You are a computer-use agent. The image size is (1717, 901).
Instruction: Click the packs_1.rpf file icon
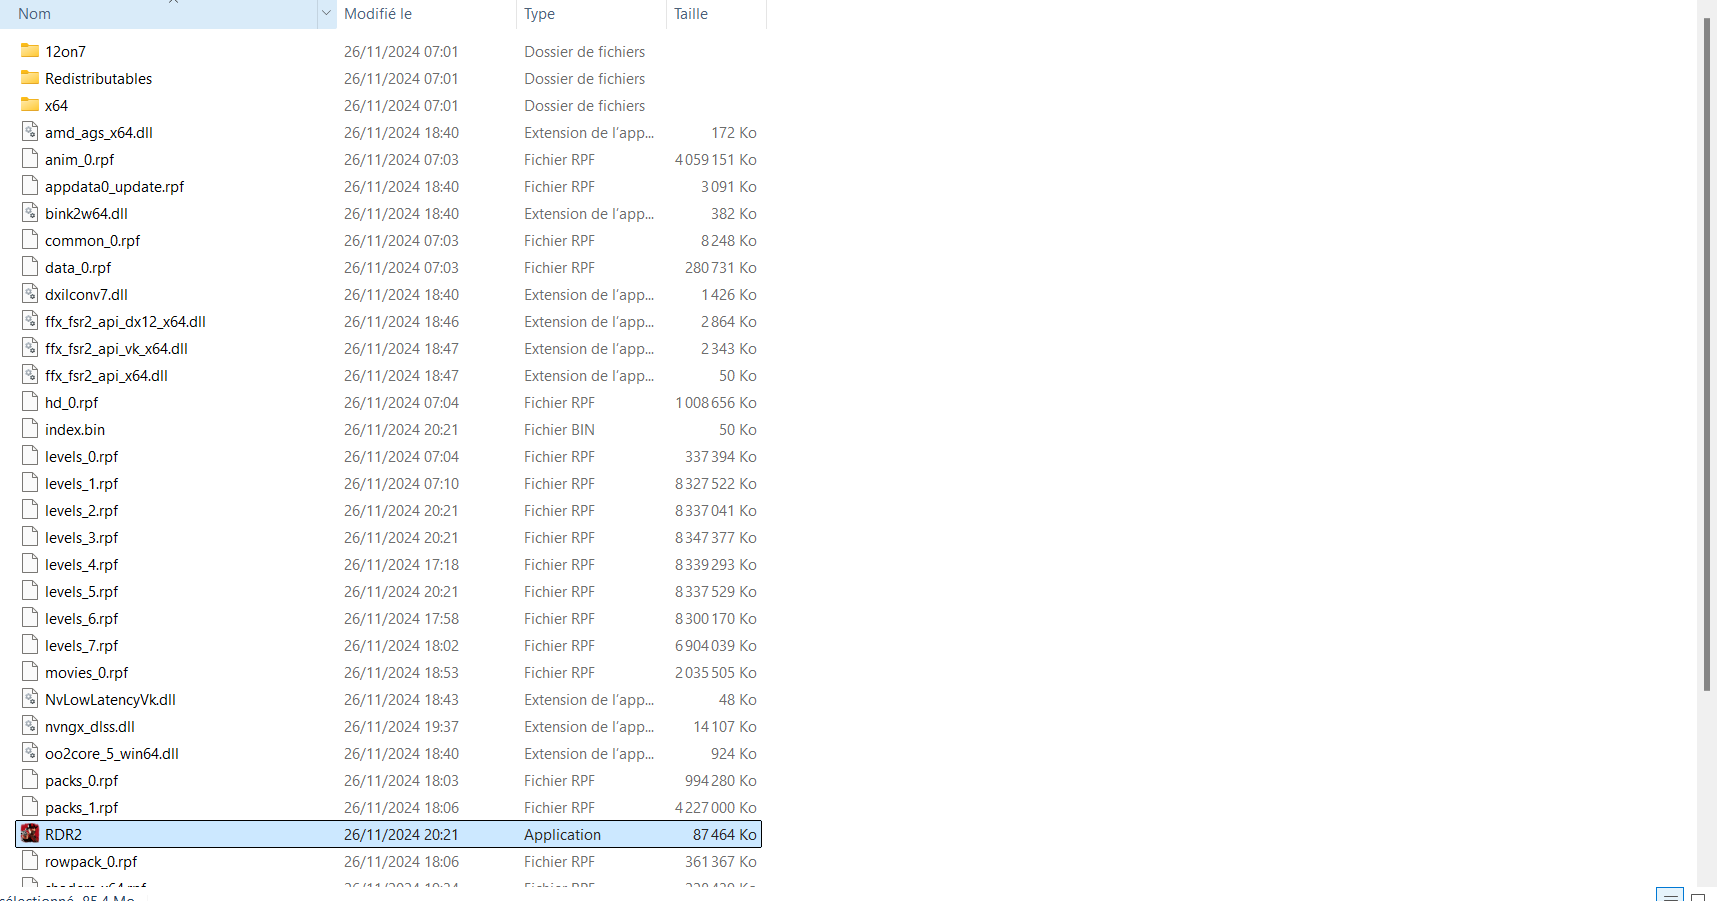30,807
